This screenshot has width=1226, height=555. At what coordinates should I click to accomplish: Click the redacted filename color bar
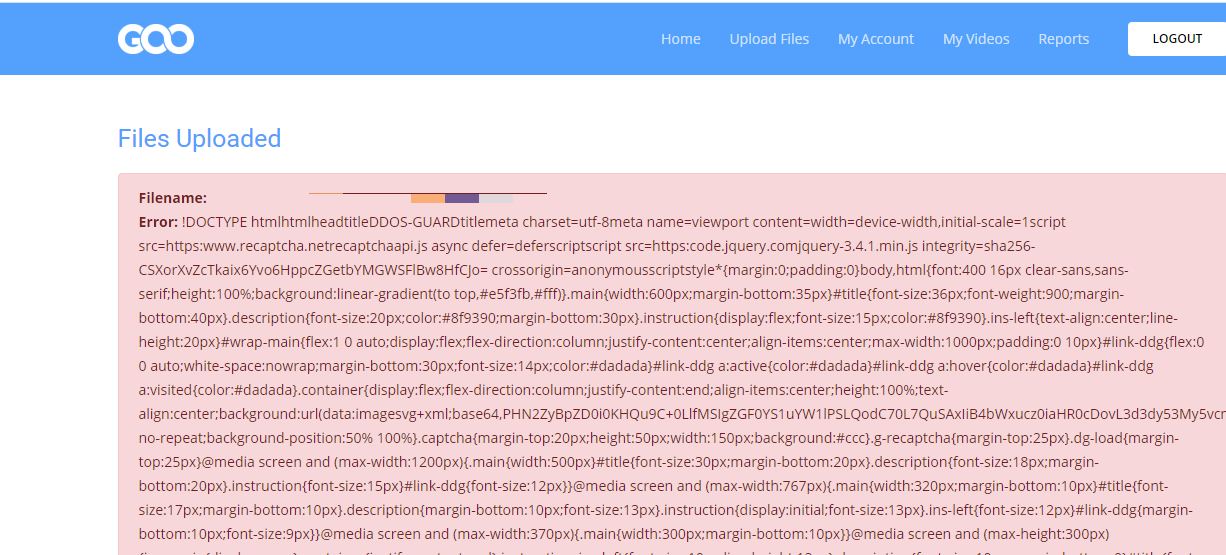428,197
